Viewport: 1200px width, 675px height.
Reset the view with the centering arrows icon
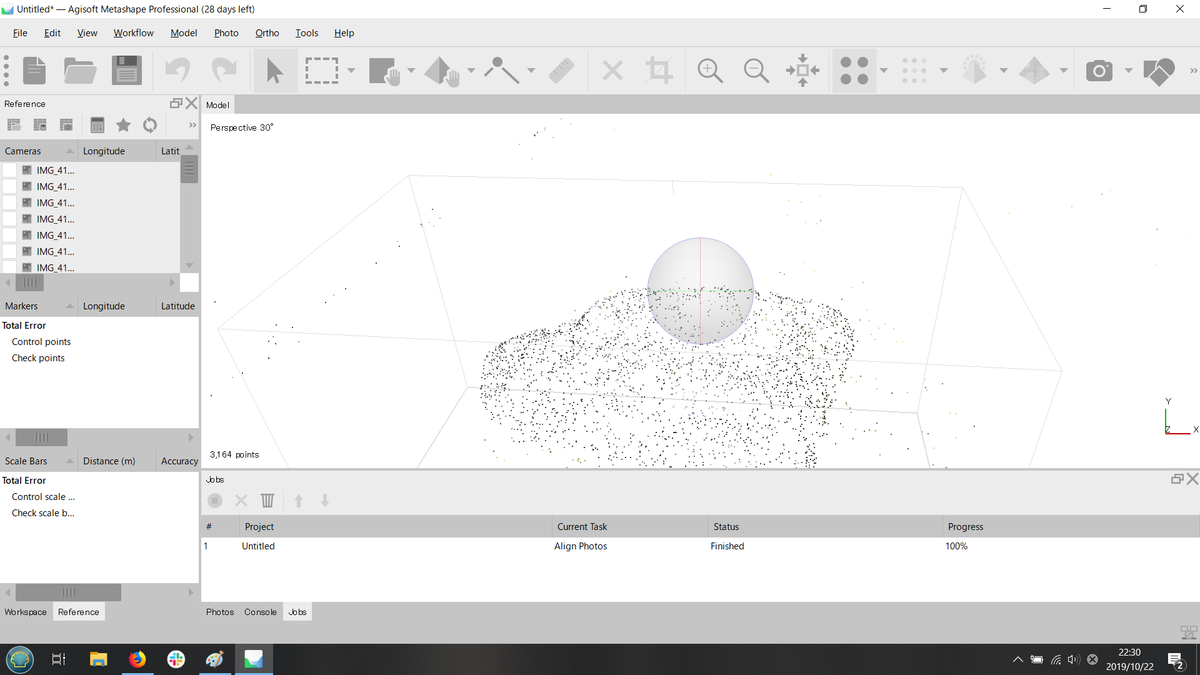[x=803, y=70]
